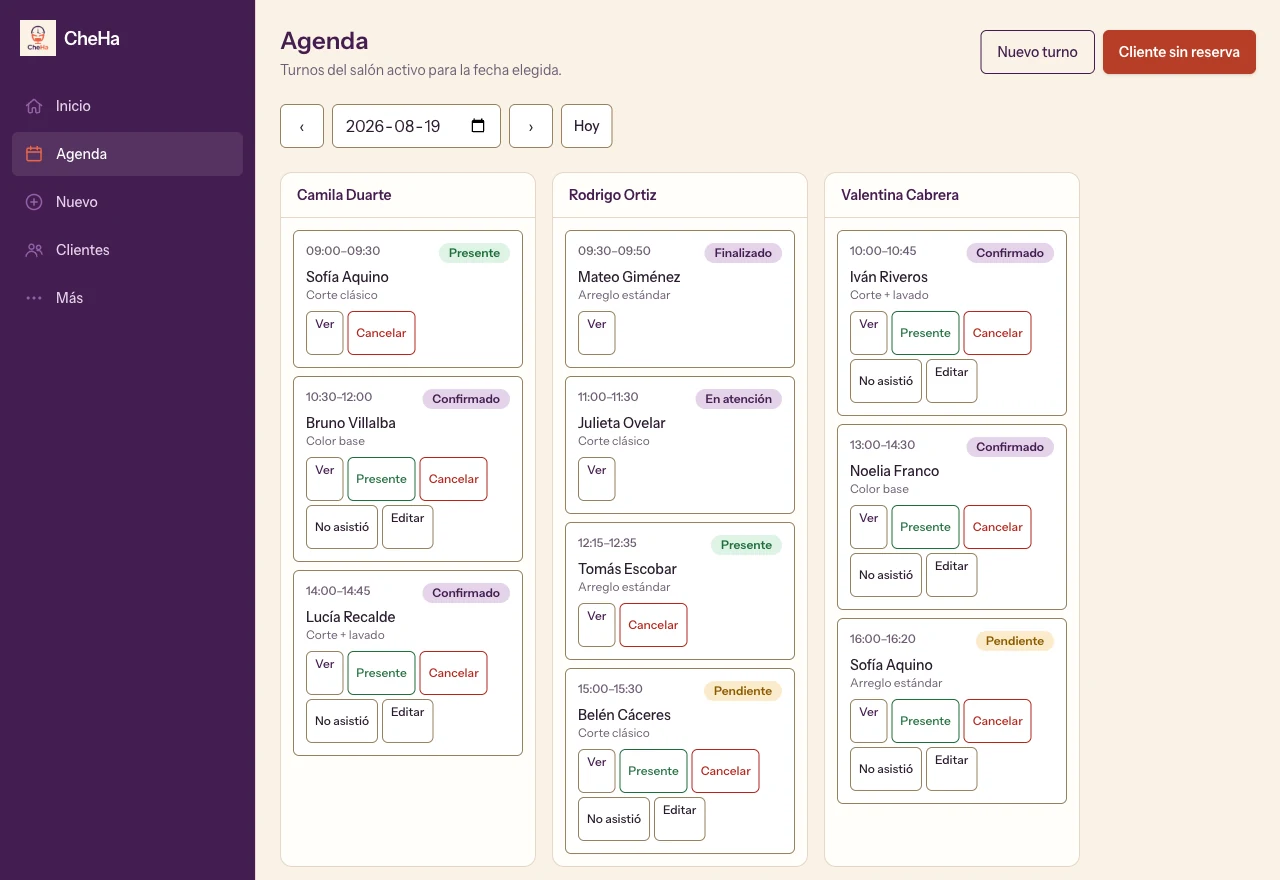Open Inicio in the sidebar
Image resolution: width=1280 pixels, height=880 pixels.
click(127, 106)
